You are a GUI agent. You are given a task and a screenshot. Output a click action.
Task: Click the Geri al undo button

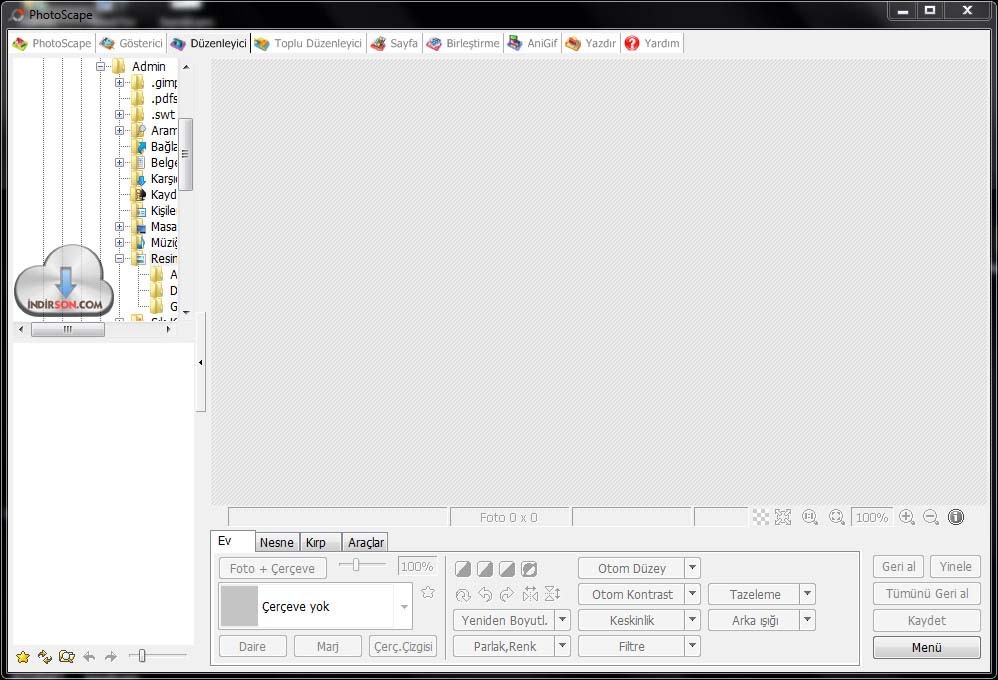pyautogui.click(x=899, y=567)
